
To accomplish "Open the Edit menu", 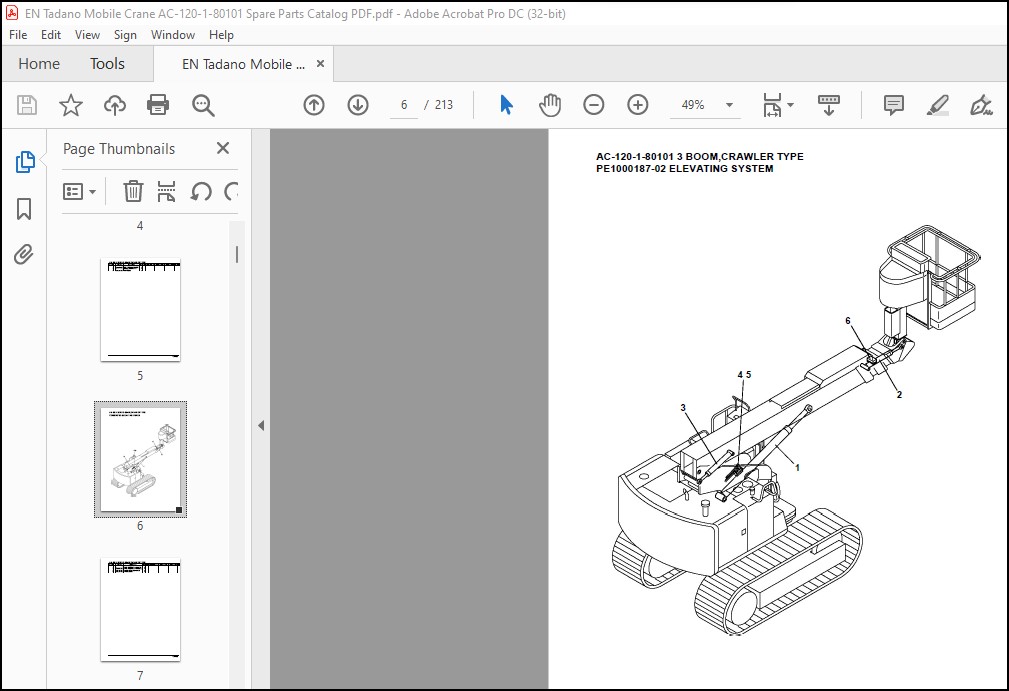I will coord(51,35).
